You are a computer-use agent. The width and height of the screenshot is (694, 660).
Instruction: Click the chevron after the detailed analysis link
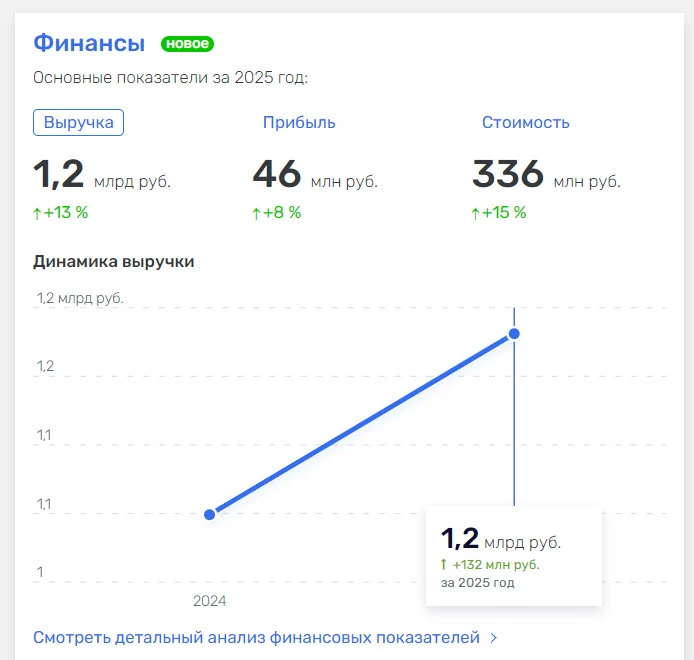(x=494, y=637)
